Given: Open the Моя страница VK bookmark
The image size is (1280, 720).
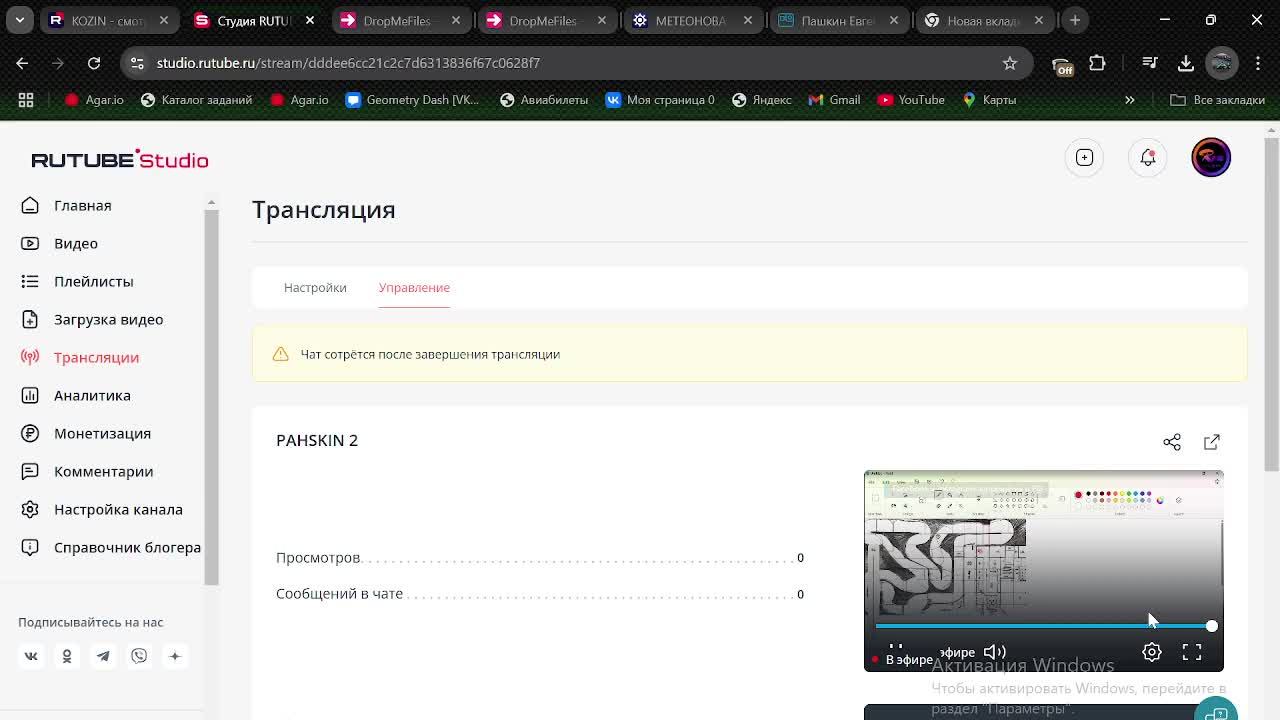Looking at the screenshot, I should [x=660, y=100].
